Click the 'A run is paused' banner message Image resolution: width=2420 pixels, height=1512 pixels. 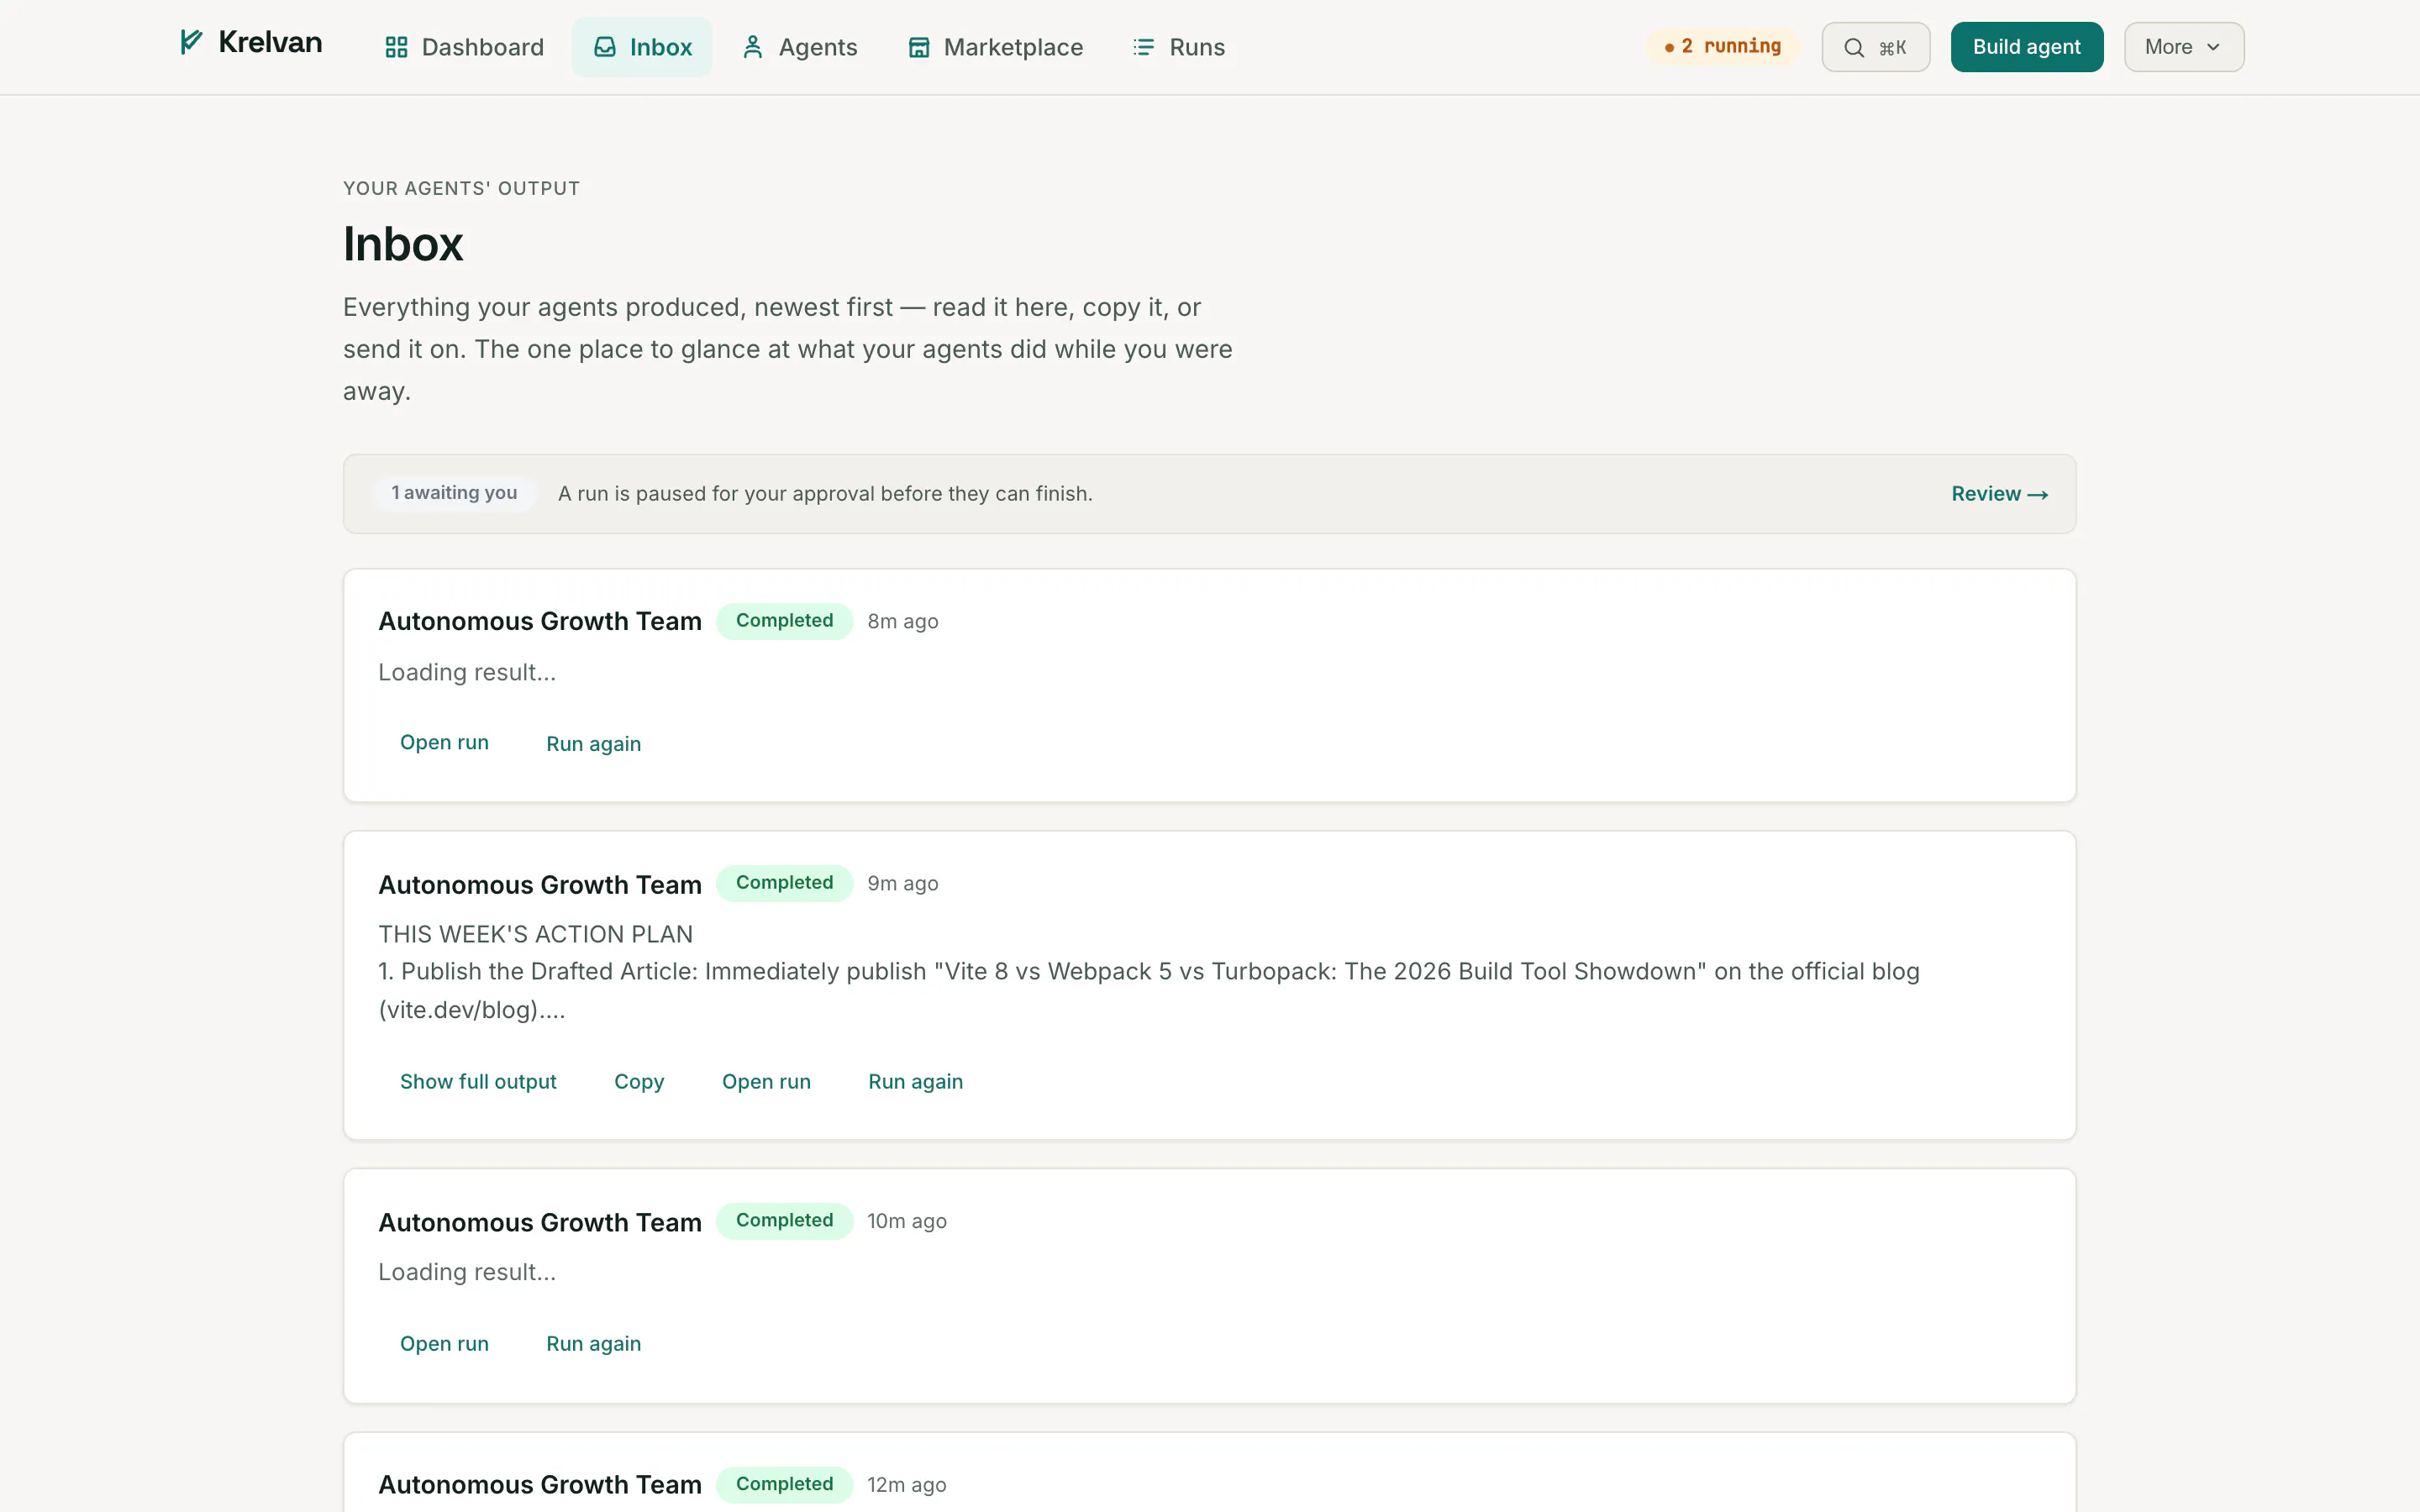coord(825,494)
